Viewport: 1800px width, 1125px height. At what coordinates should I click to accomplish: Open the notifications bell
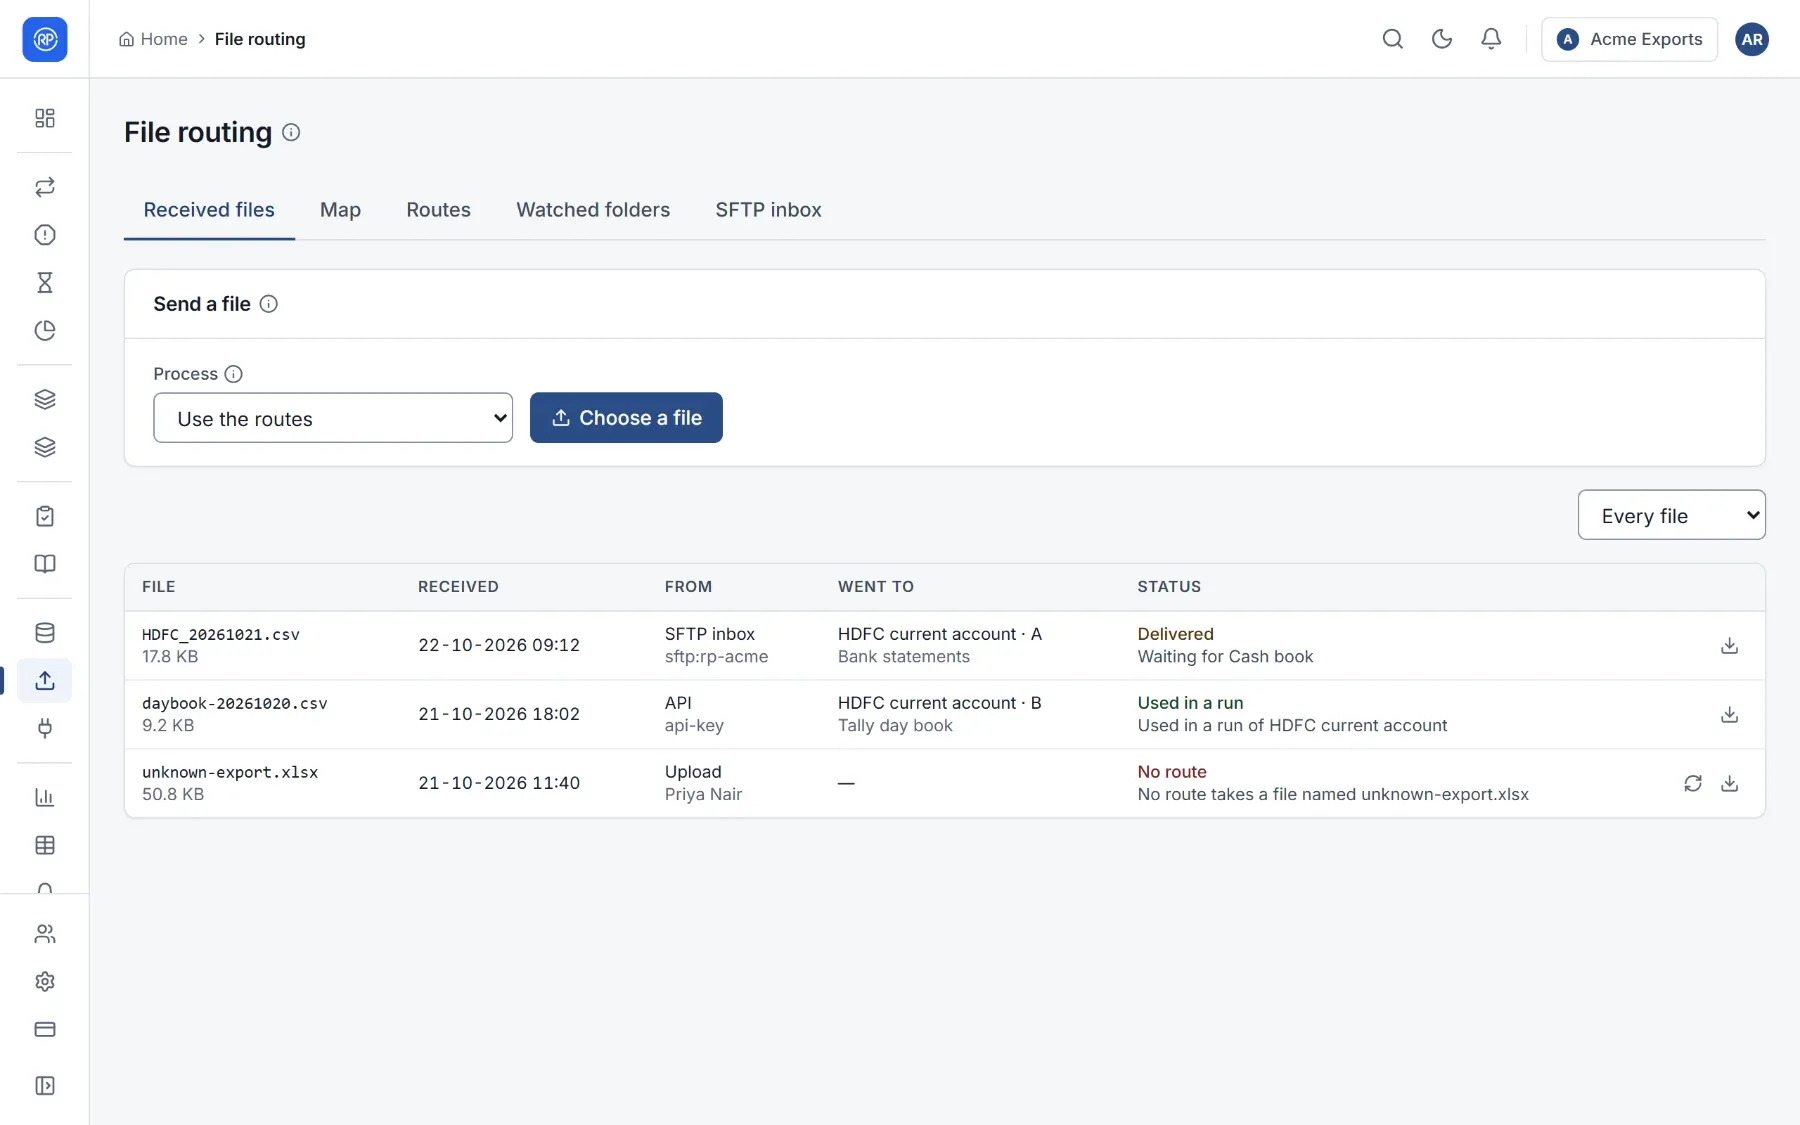coord(1491,39)
